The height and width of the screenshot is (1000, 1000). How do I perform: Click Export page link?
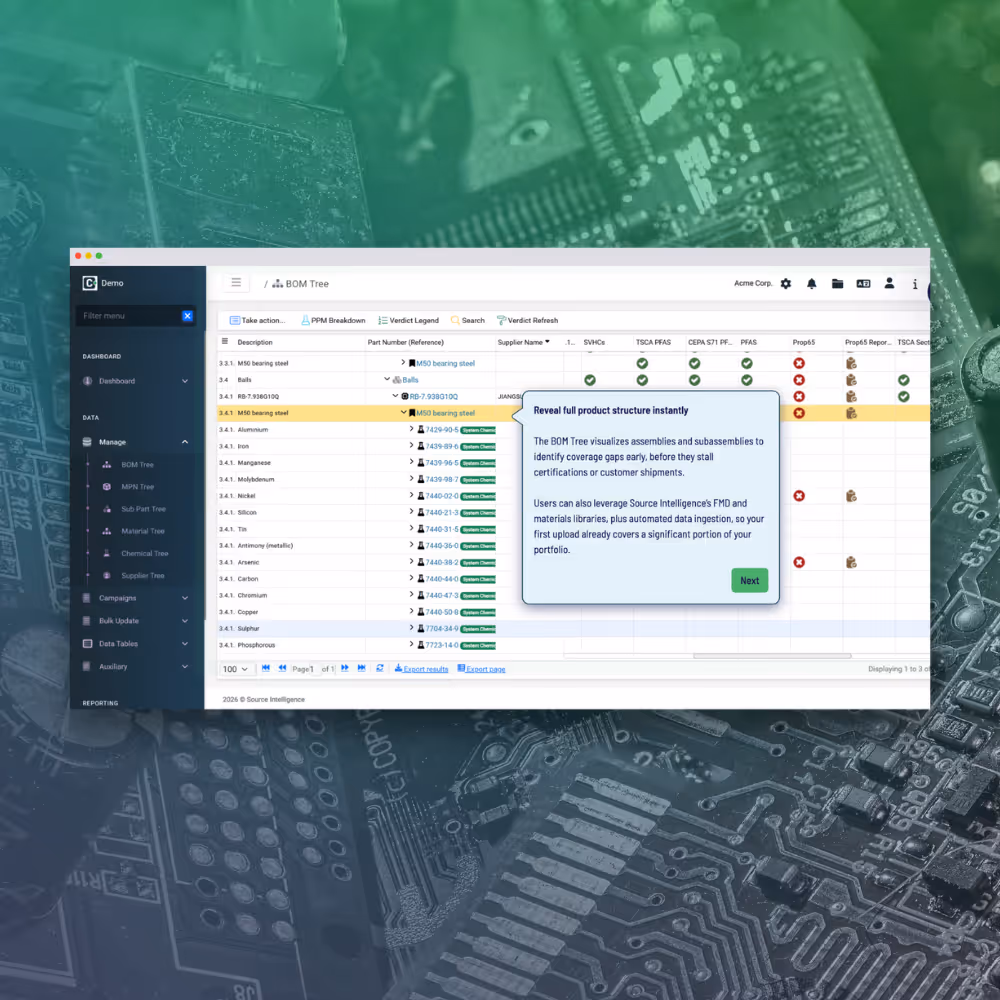tap(482, 669)
